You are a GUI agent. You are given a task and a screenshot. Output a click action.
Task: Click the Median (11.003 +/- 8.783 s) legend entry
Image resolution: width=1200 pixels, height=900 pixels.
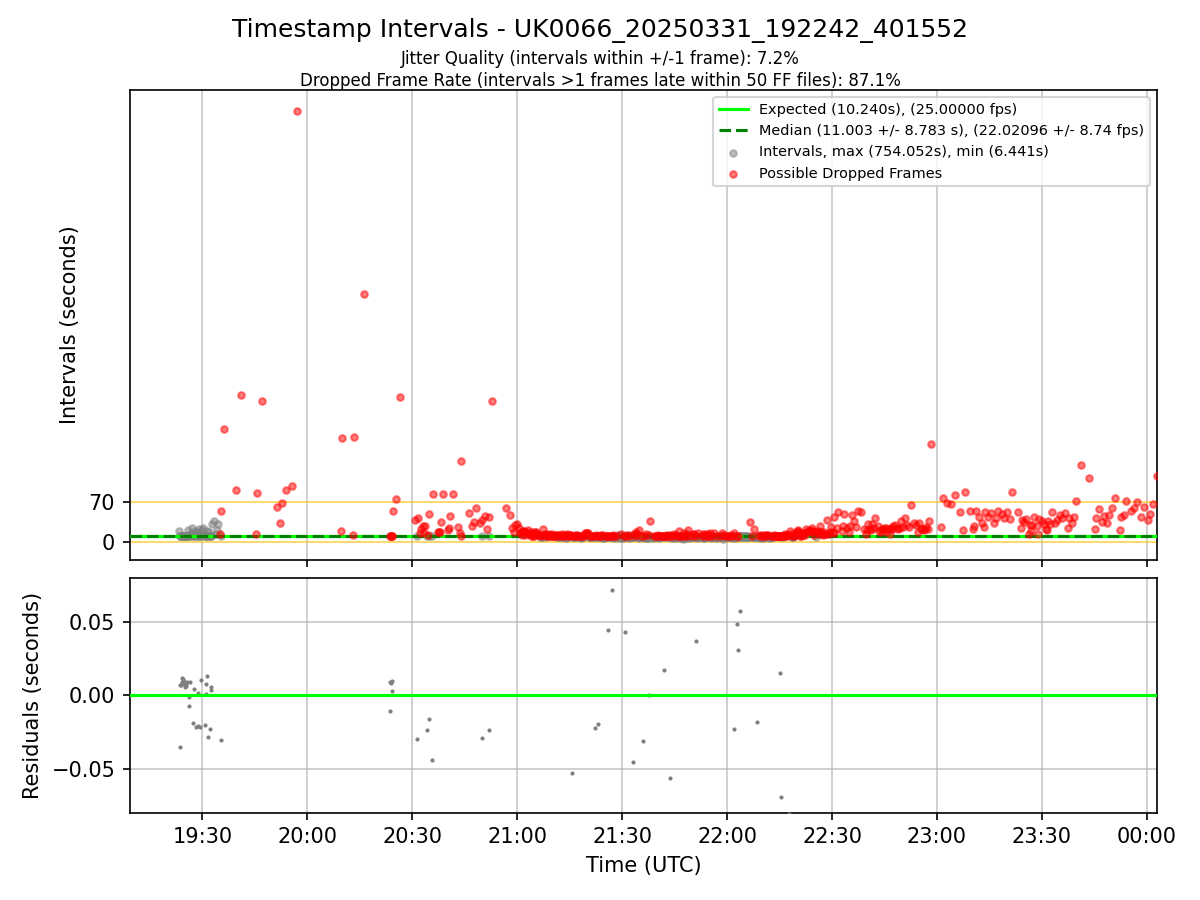[x=951, y=130]
